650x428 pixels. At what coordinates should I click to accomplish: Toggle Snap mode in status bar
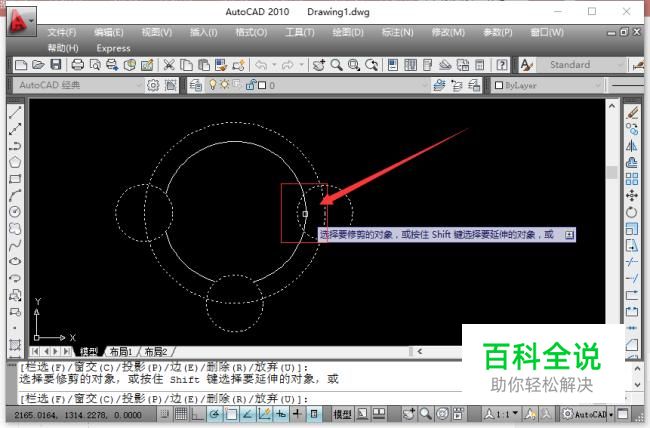pos(165,413)
